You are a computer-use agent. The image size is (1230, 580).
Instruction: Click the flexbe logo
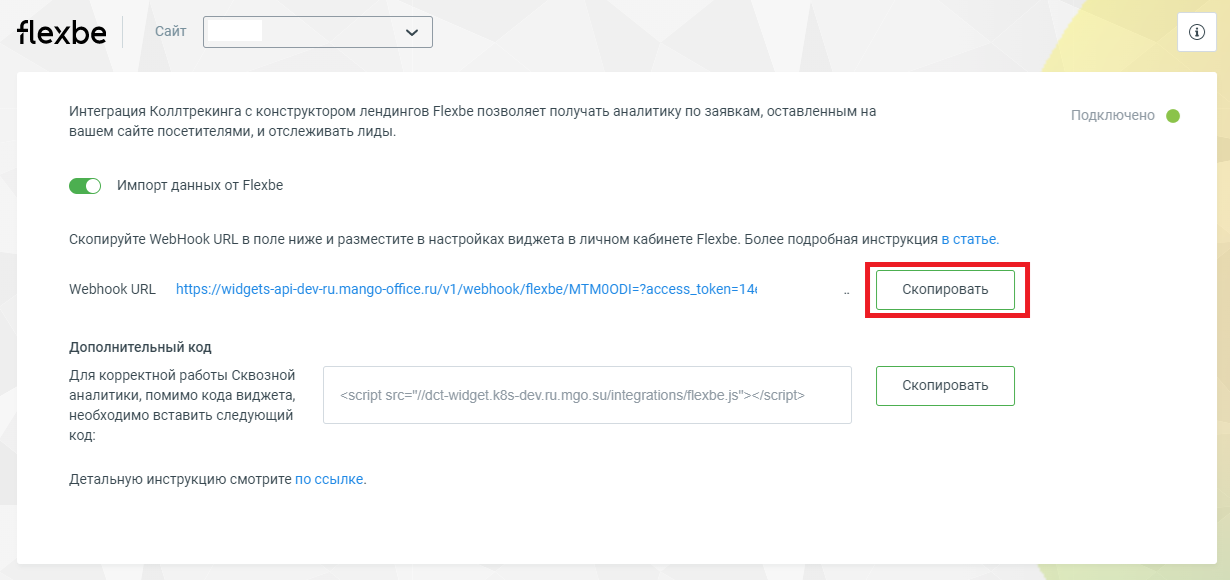[62, 32]
